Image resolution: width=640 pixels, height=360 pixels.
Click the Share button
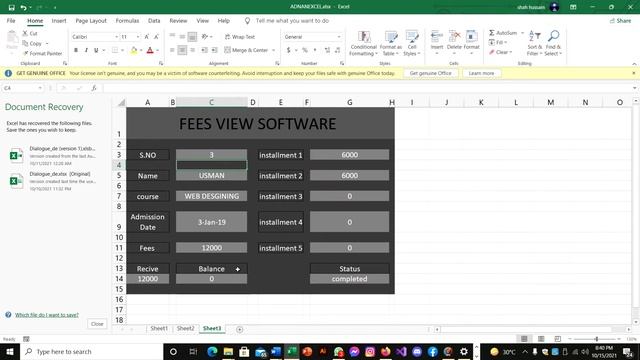(x=620, y=21)
